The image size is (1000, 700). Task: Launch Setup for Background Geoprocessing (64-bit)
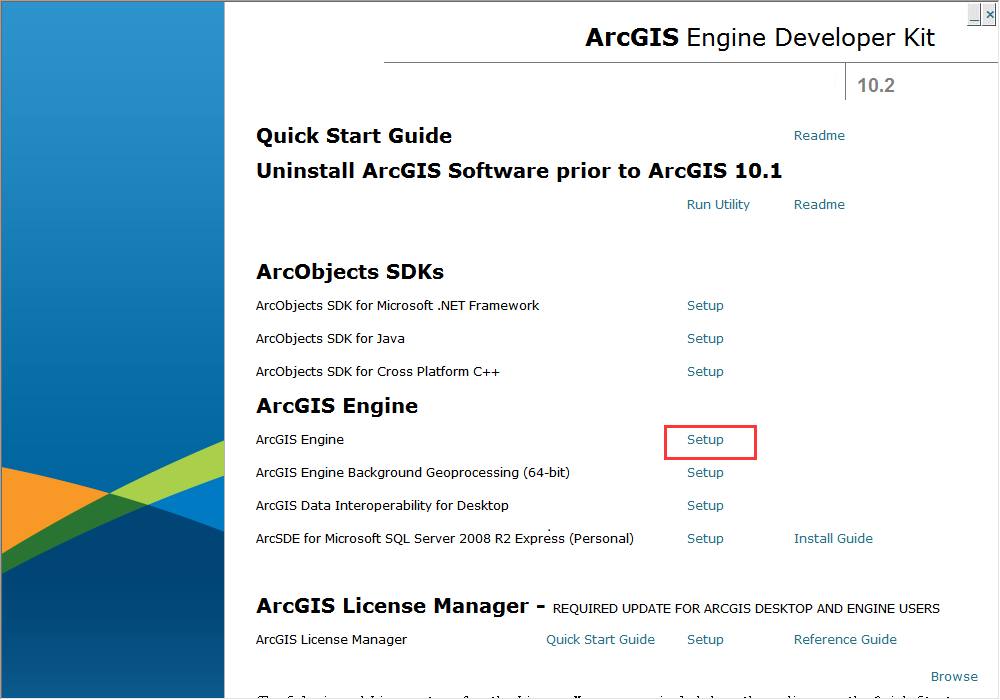(x=705, y=473)
